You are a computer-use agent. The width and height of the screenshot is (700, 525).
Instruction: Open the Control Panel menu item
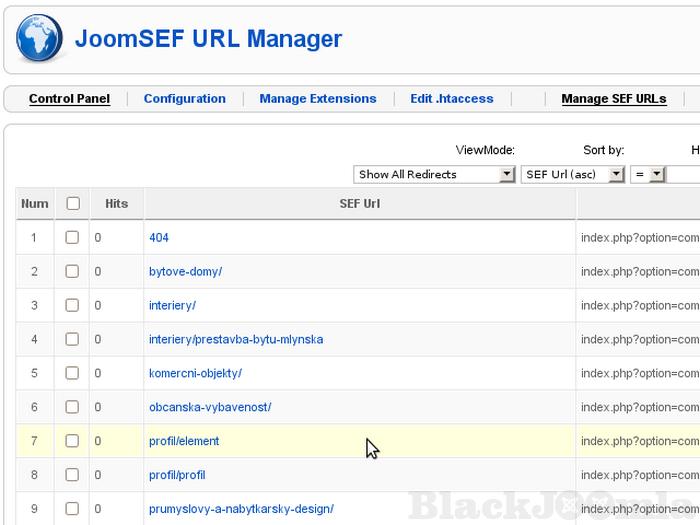pyautogui.click(x=69, y=99)
